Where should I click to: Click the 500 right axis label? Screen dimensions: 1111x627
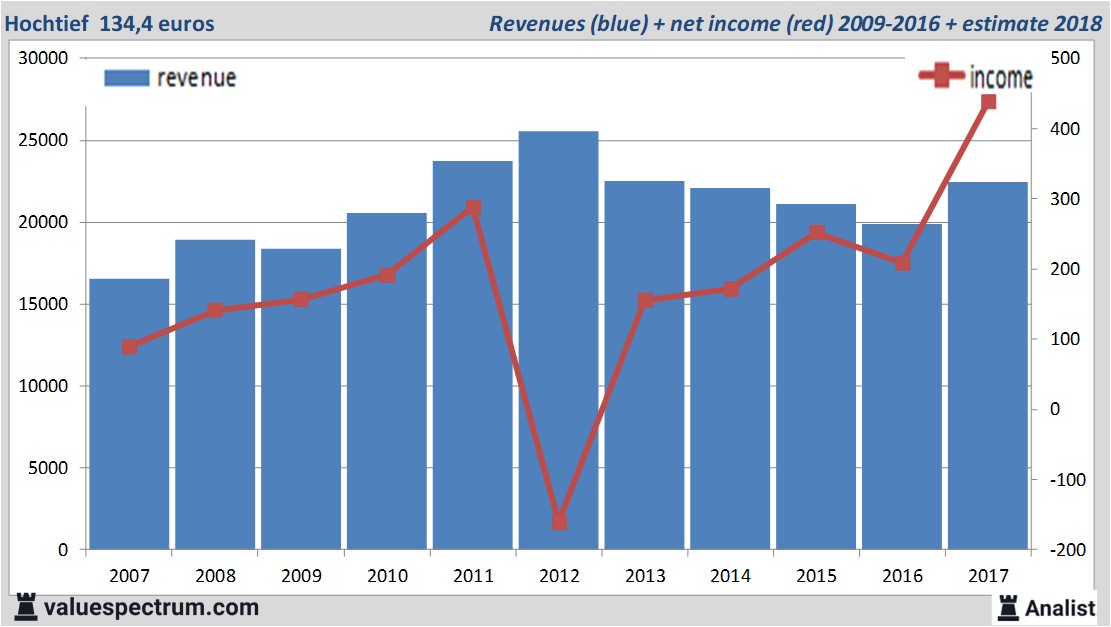pyautogui.click(x=1065, y=58)
